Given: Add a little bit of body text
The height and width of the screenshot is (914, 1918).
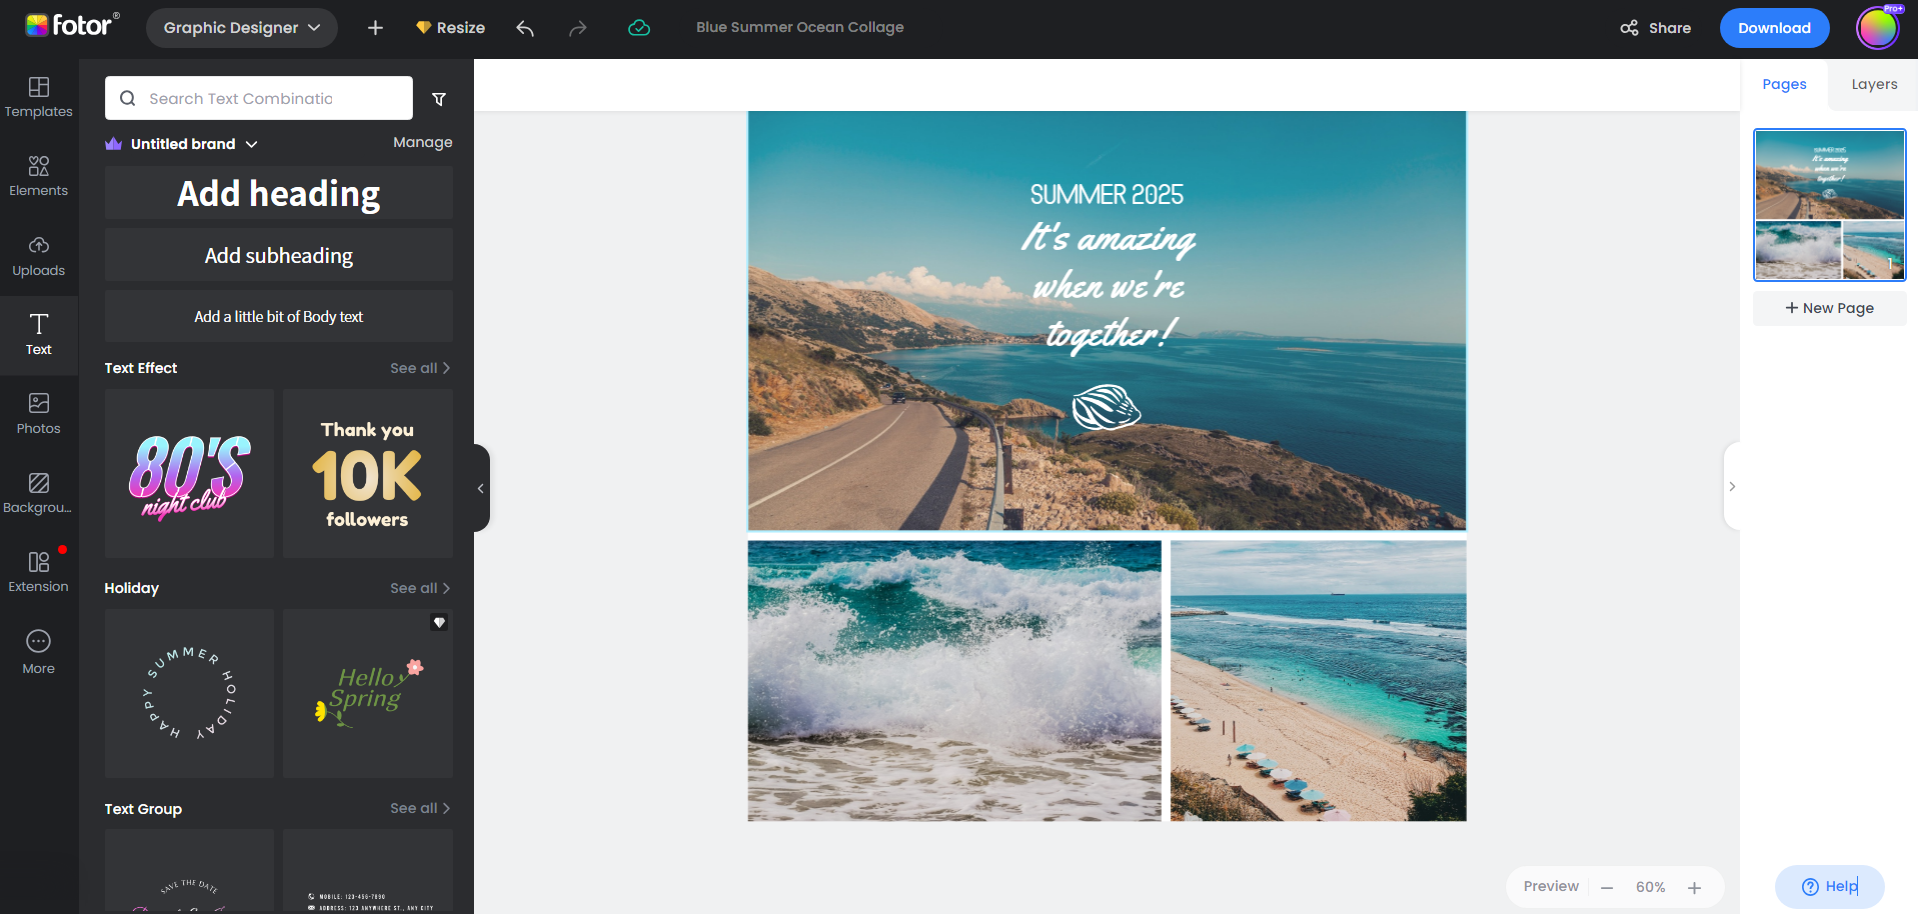Looking at the screenshot, I should pos(279,317).
